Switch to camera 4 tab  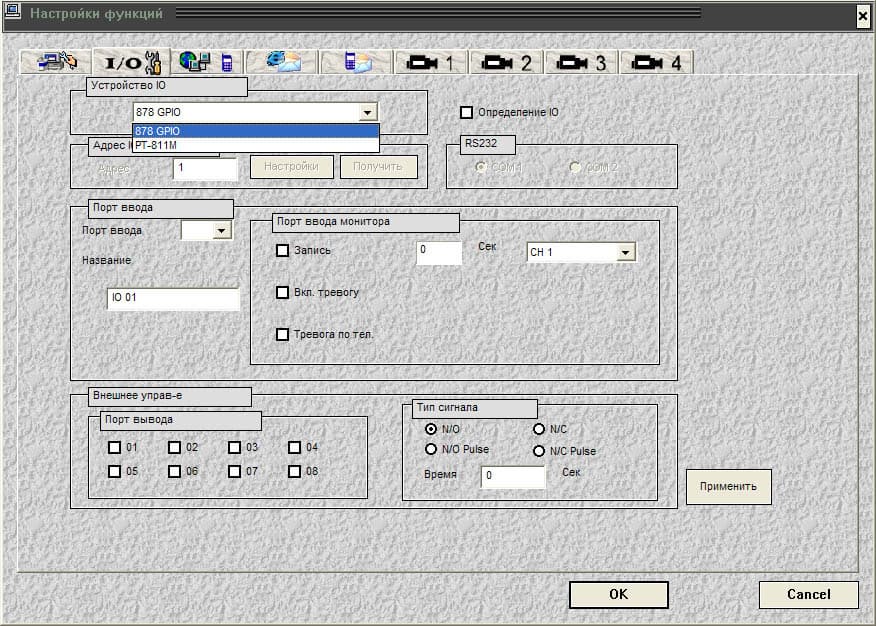[x=656, y=62]
